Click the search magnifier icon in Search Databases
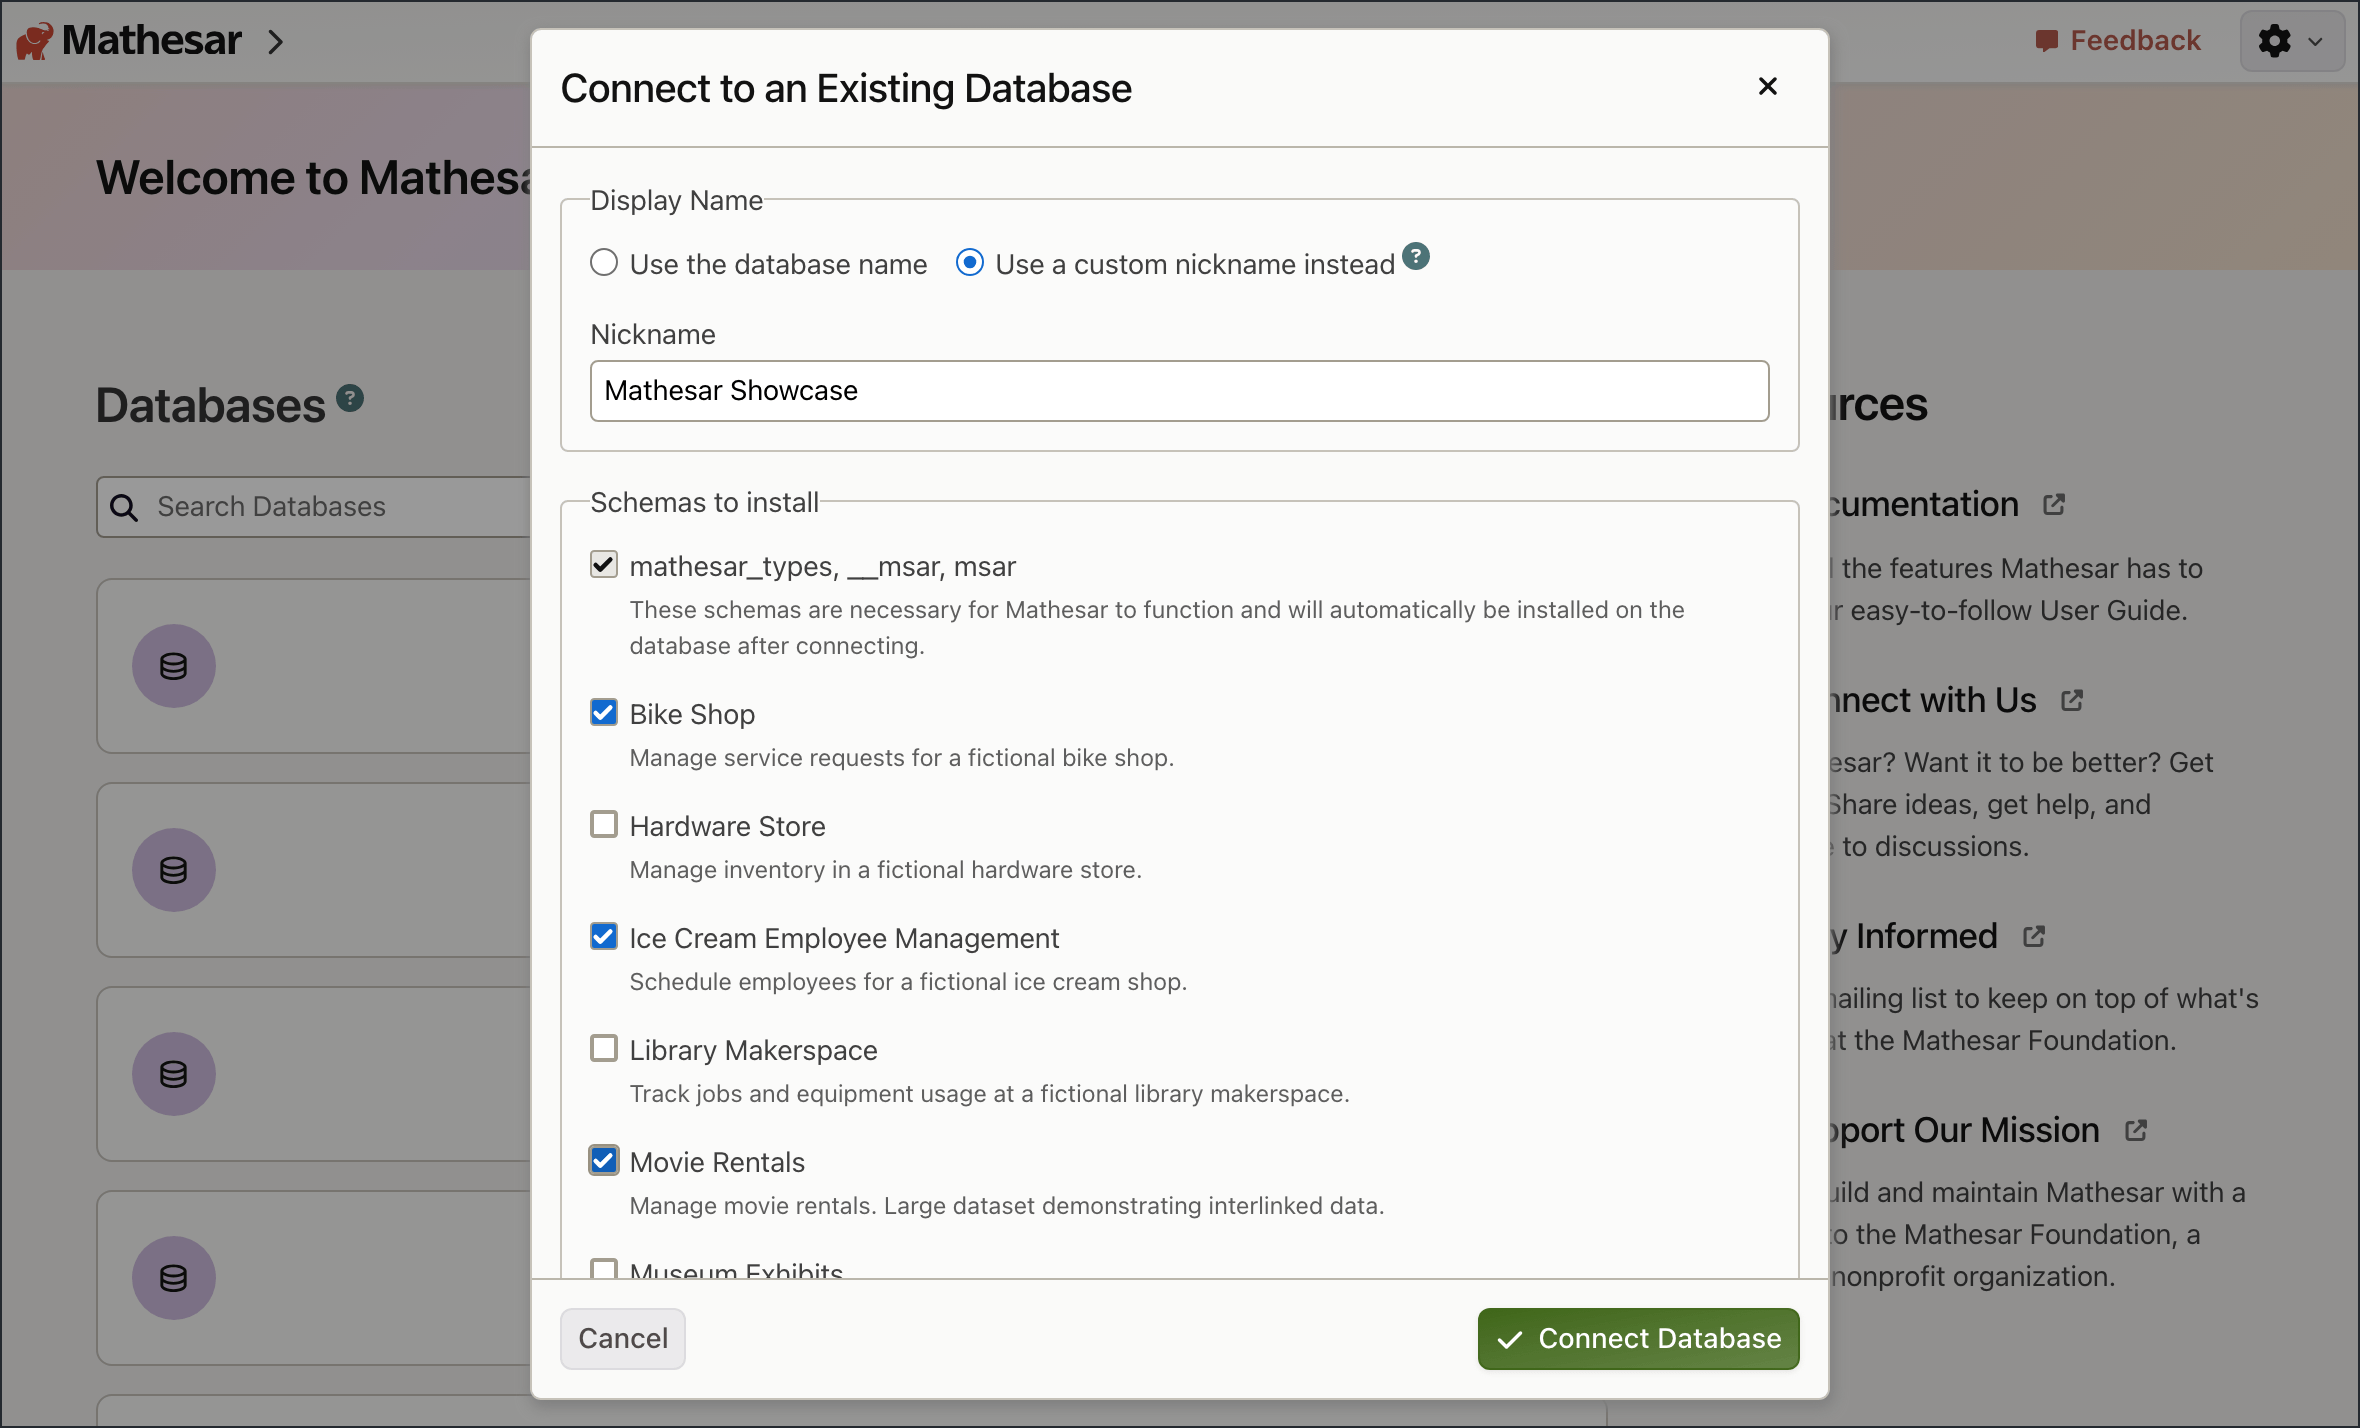This screenshot has height=1428, width=2360. coord(124,507)
